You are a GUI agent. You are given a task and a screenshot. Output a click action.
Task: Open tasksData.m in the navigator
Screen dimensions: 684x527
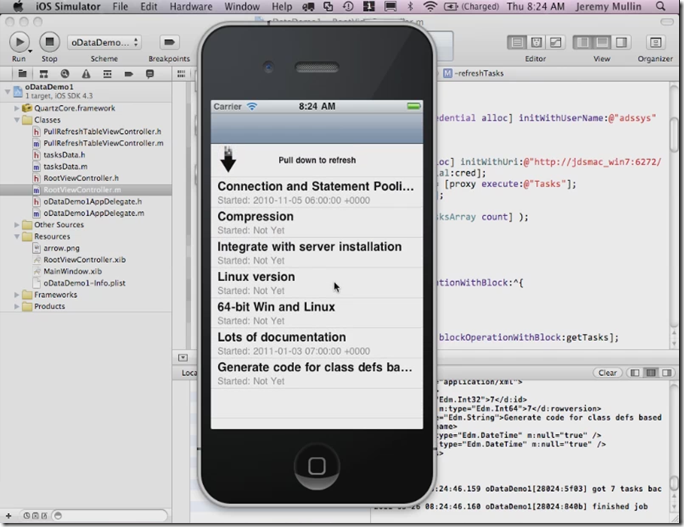pos(65,167)
